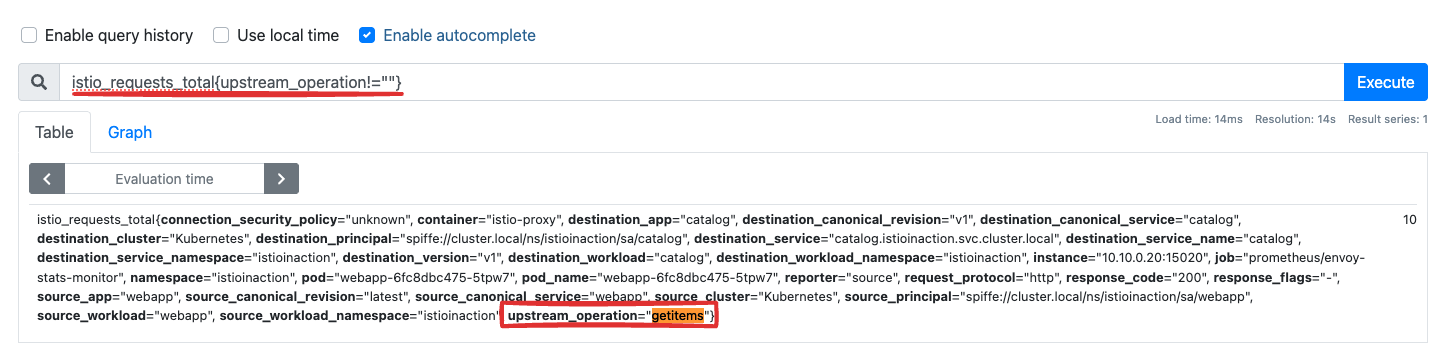Click the Evaluation time input box
The width and height of the screenshot is (1451, 361).
coord(164,179)
